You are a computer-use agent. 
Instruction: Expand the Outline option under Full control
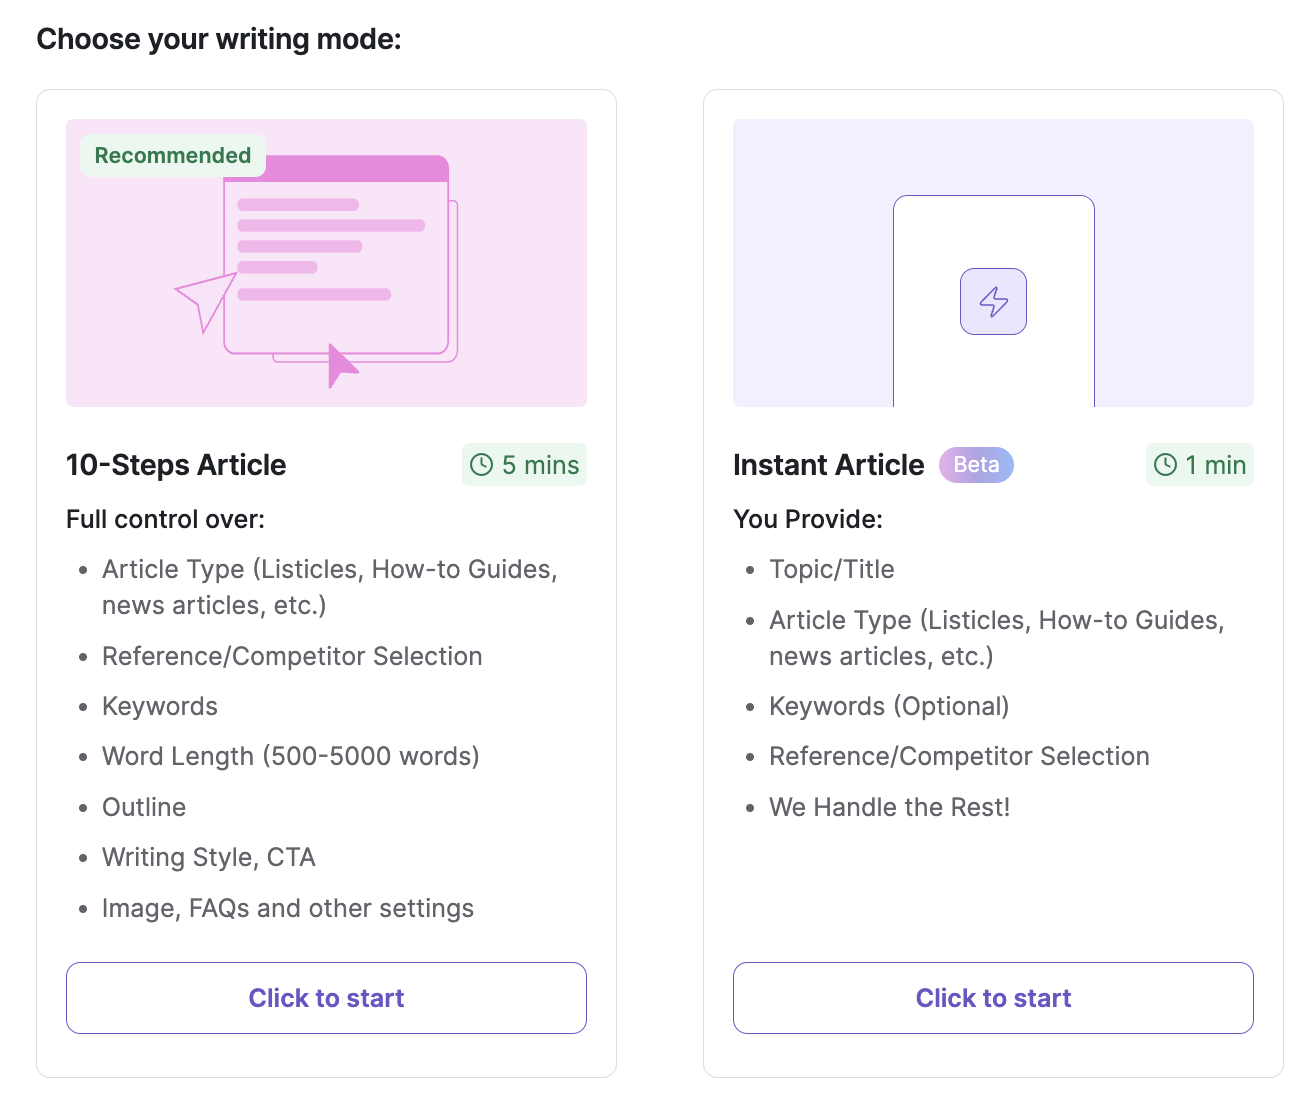pyautogui.click(x=143, y=807)
